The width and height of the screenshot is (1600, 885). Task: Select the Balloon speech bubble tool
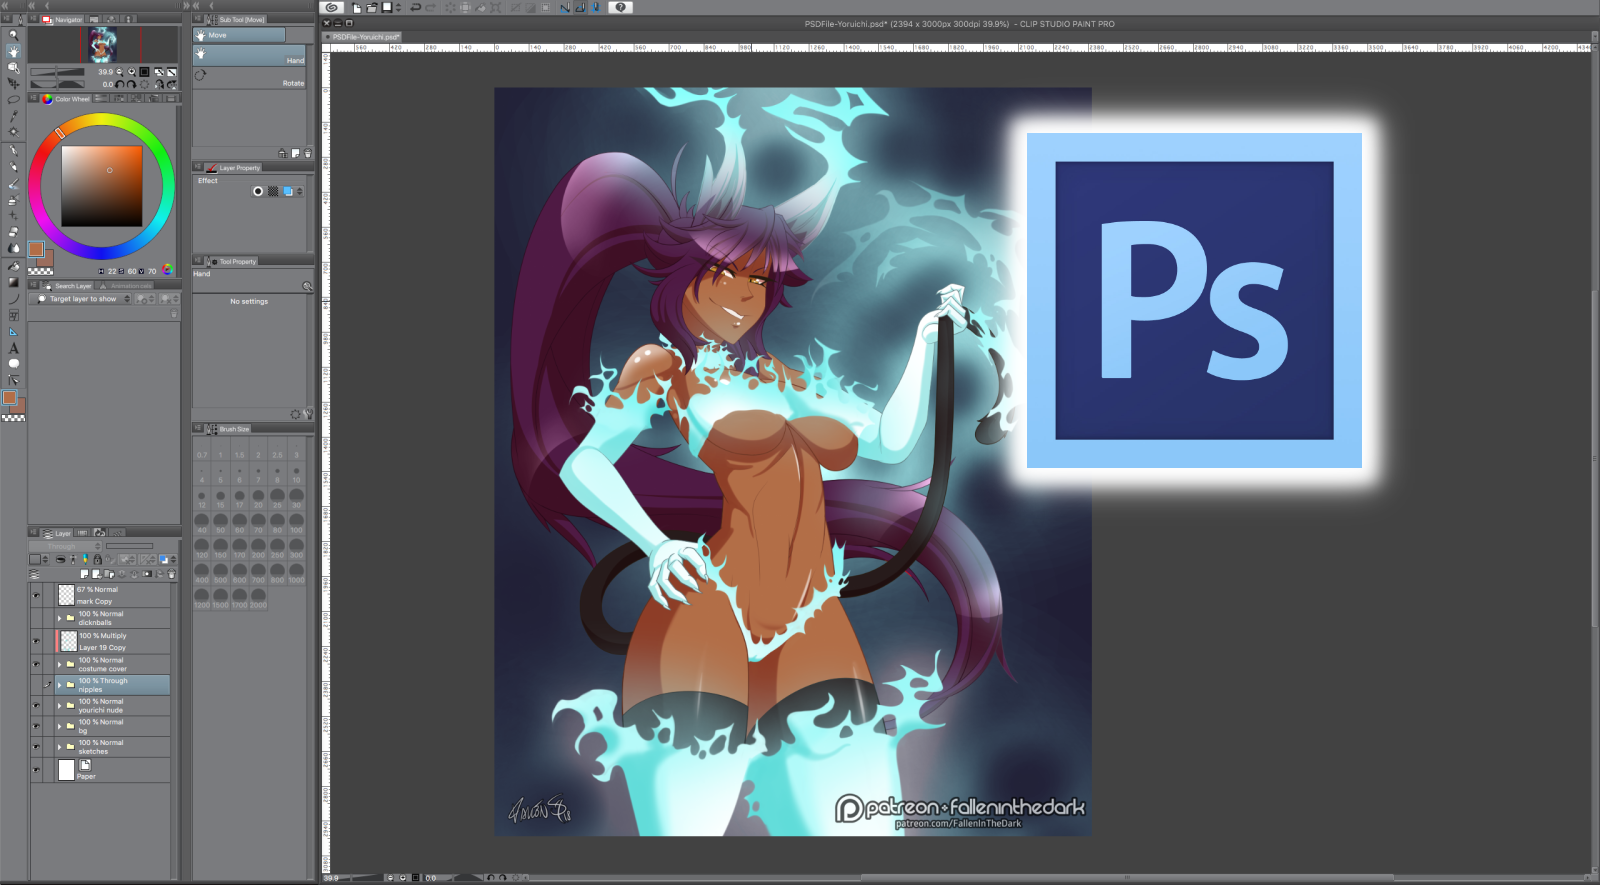point(13,364)
